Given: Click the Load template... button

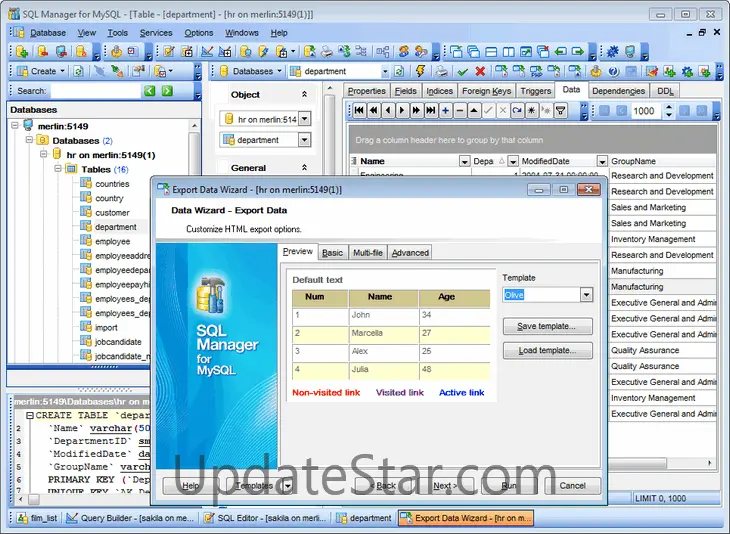Looking at the screenshot, I should (x=548, y=351).
